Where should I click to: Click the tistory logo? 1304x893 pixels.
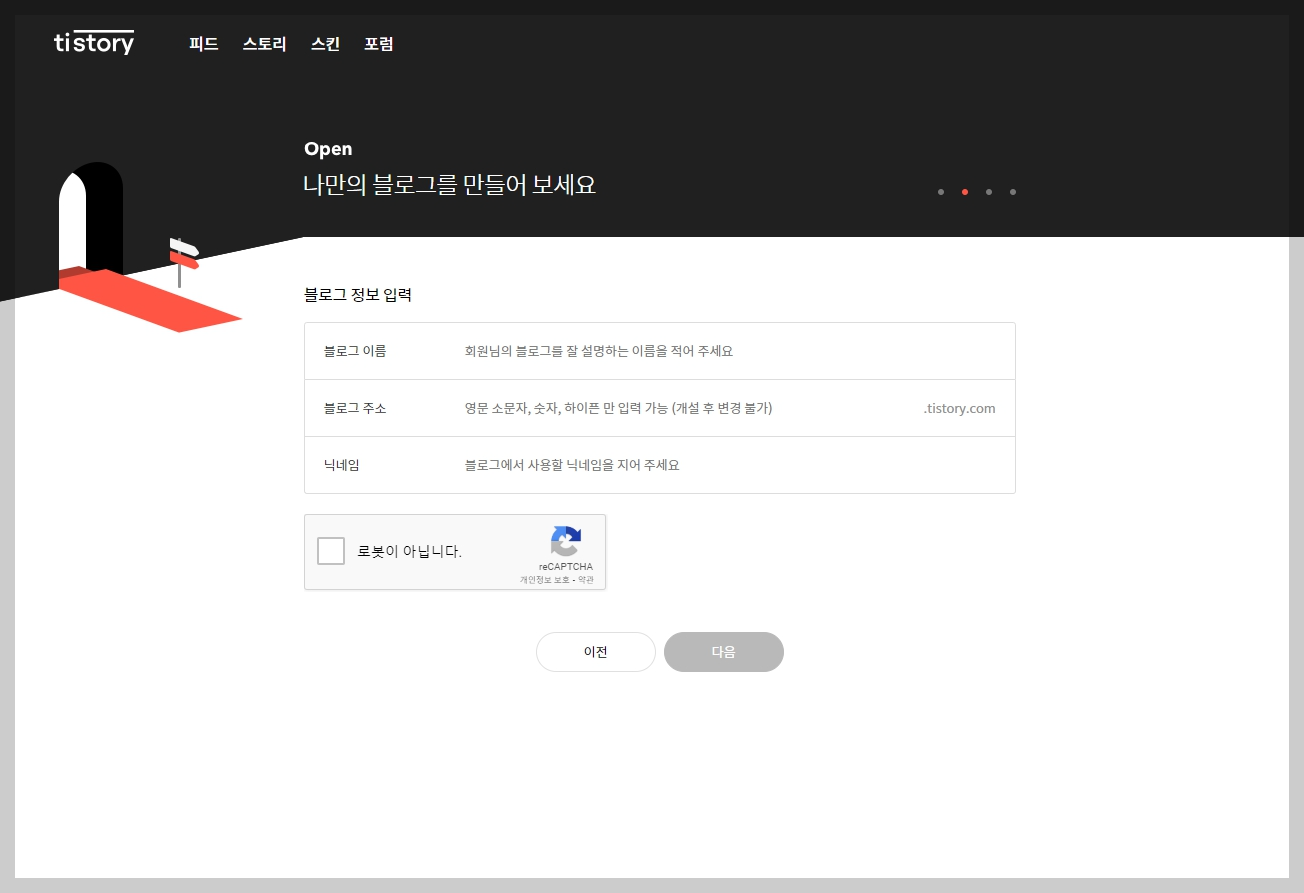(x=94, y=42)
